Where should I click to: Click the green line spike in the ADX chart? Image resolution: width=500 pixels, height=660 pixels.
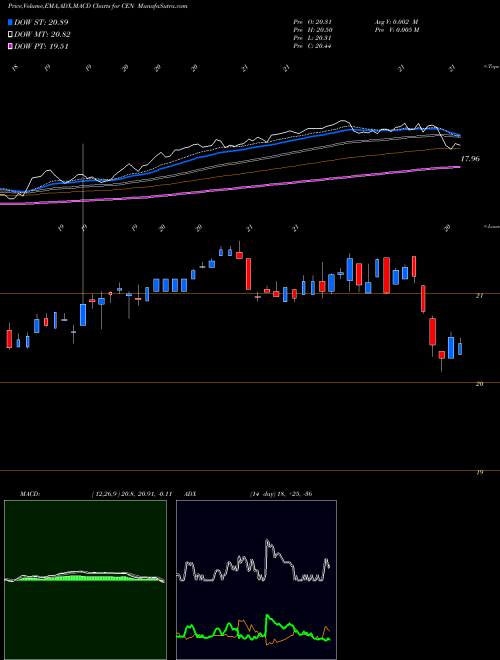[x=267, y=617]
